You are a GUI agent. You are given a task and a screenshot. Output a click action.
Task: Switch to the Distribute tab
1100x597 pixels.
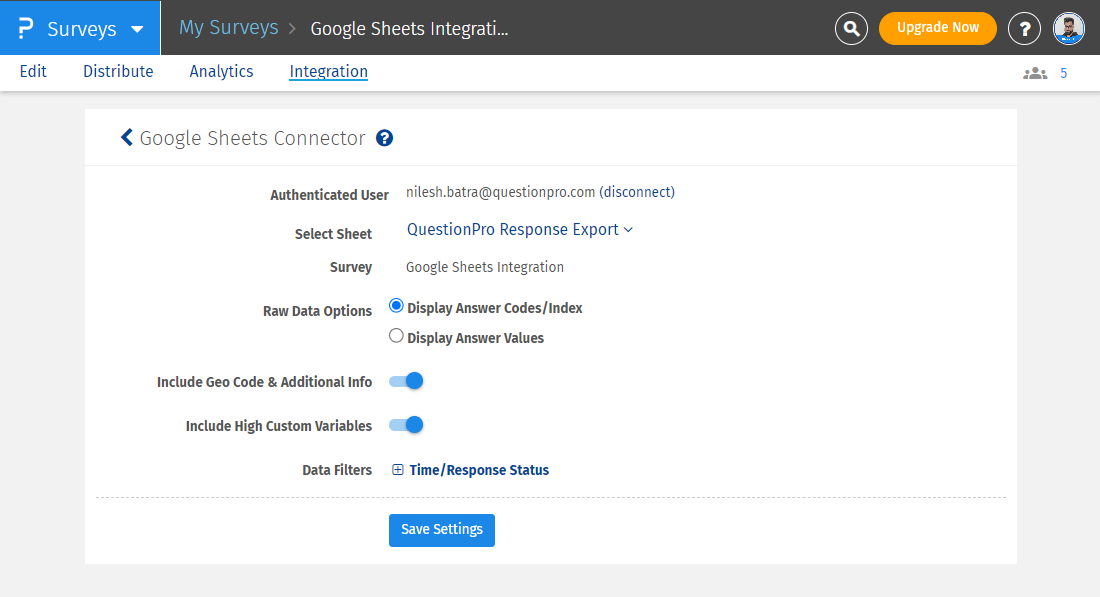pyautogui.click(x=118, y=72)
